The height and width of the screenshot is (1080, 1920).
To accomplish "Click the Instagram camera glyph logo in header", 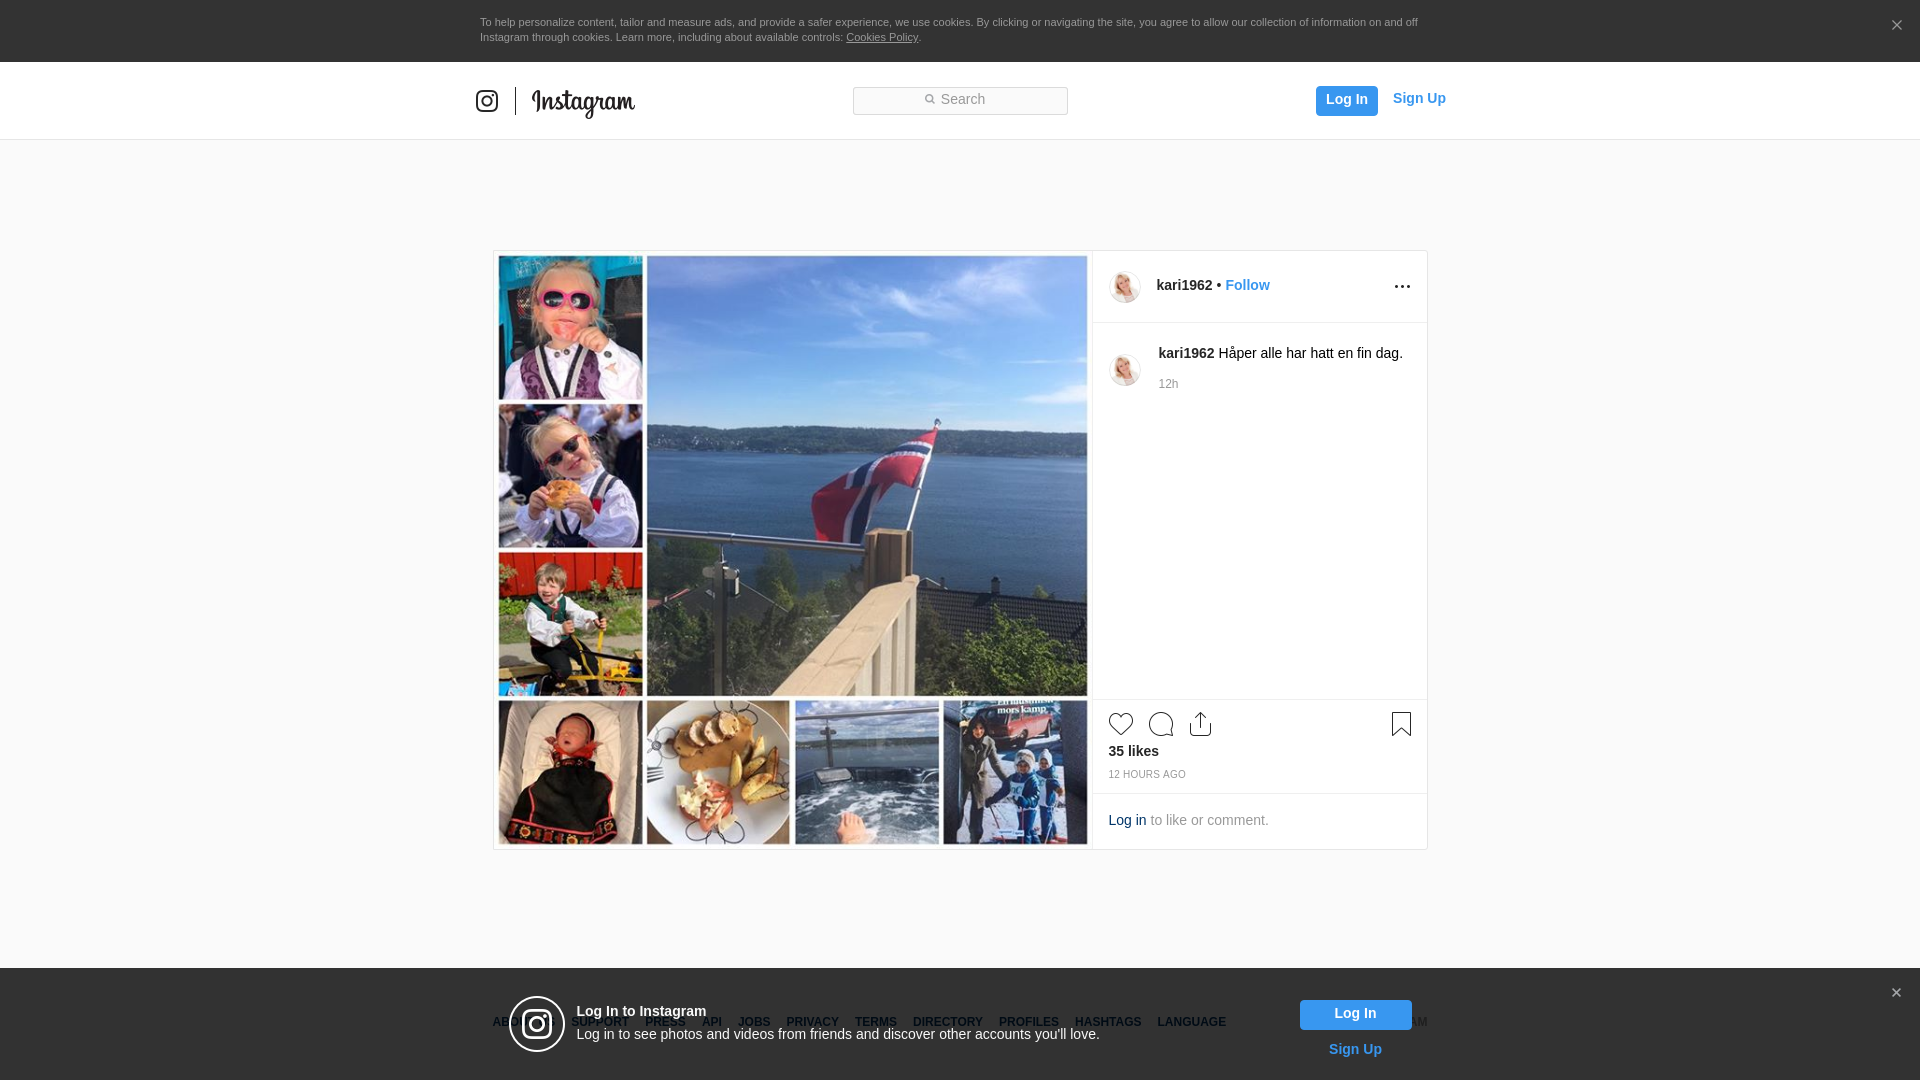I will click(487, 101).
